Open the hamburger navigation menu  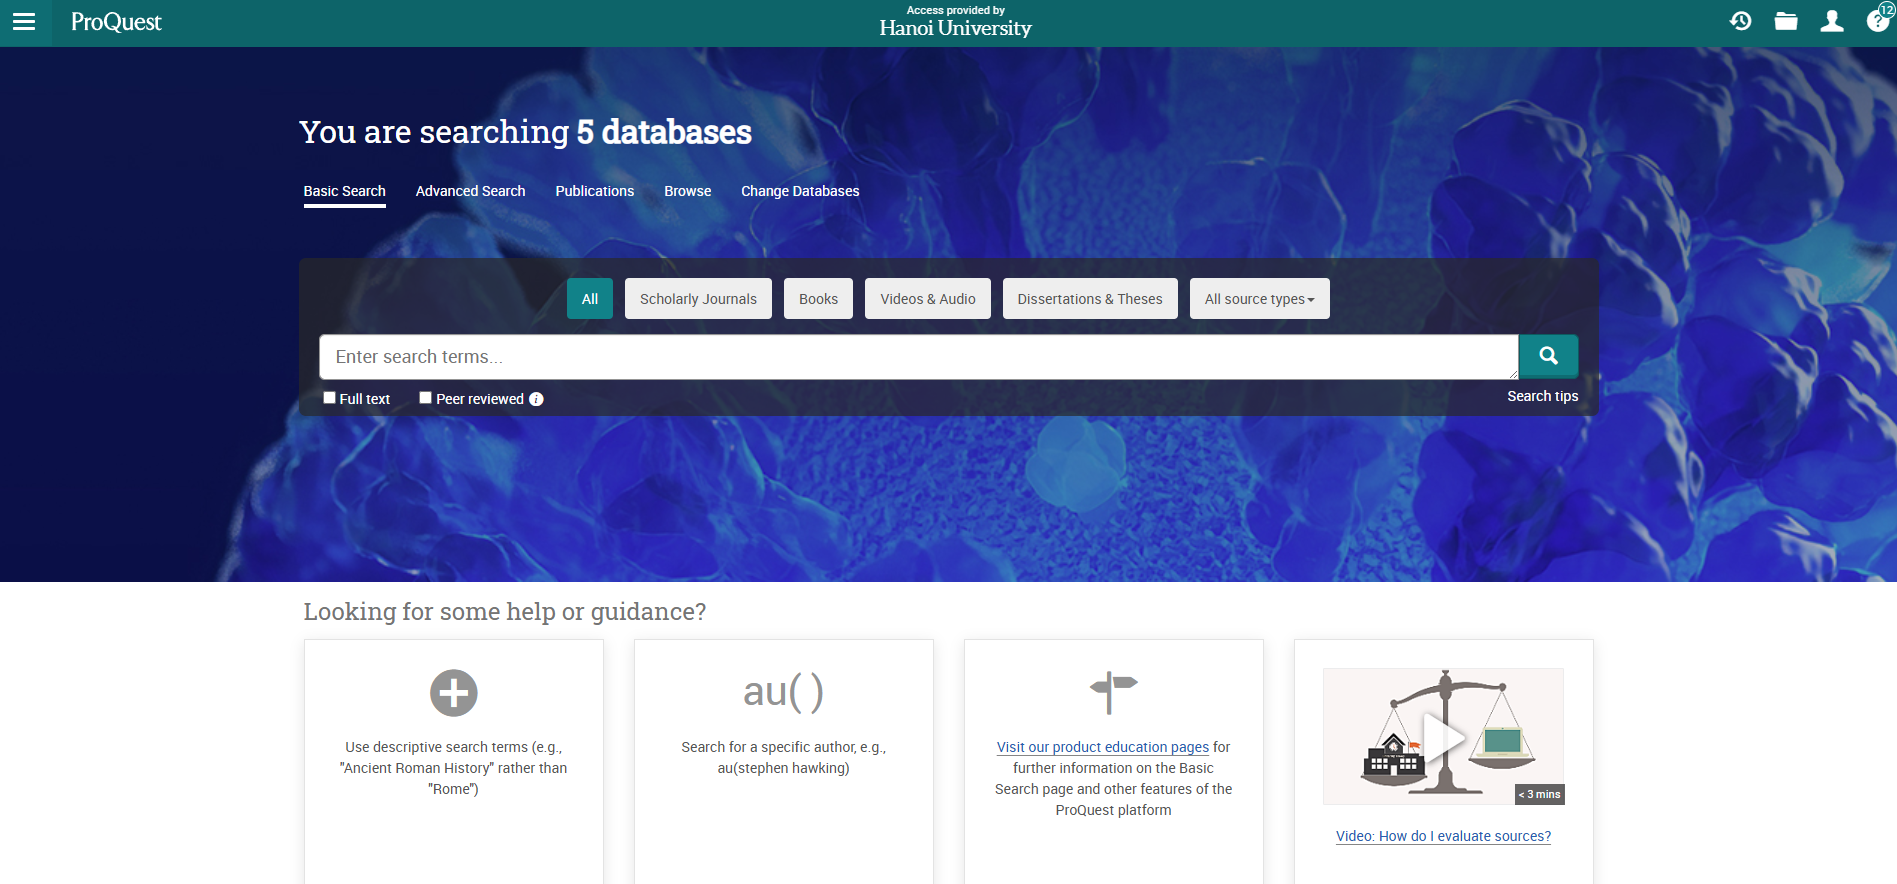pos(24,22)
